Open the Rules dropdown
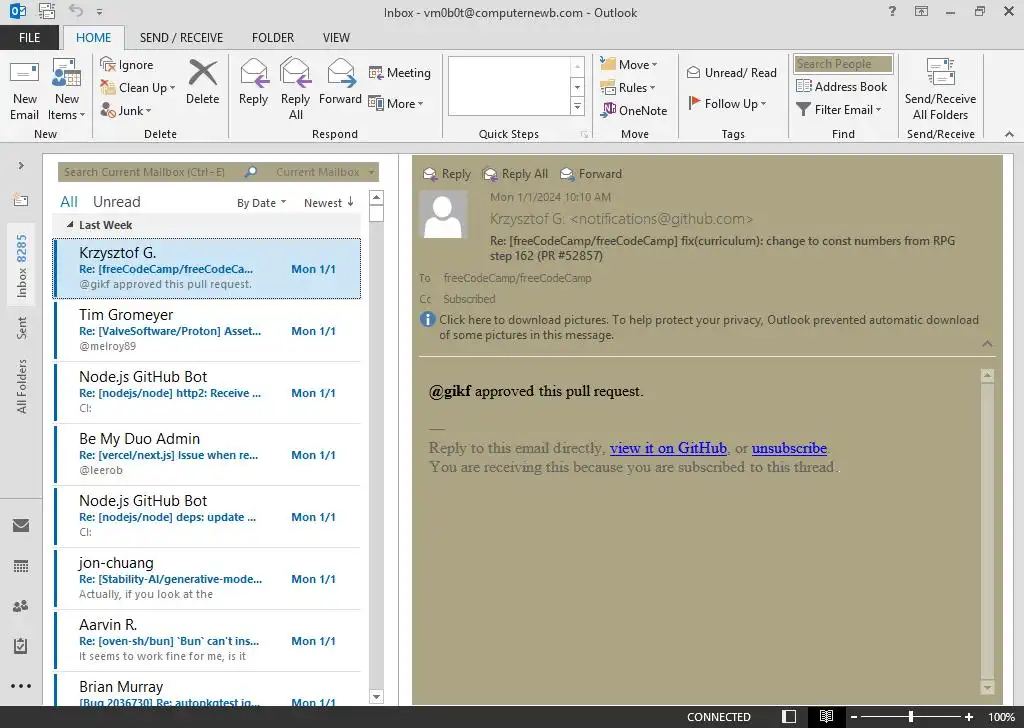This screenshot has width=1024, height=728. (x=628, y=87)
